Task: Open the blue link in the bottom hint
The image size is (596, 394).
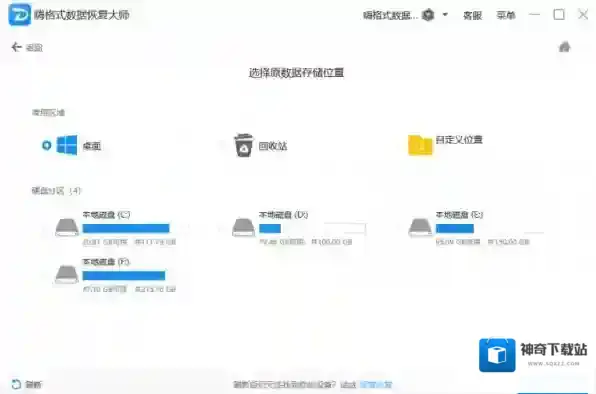Action: coord(376,385)
